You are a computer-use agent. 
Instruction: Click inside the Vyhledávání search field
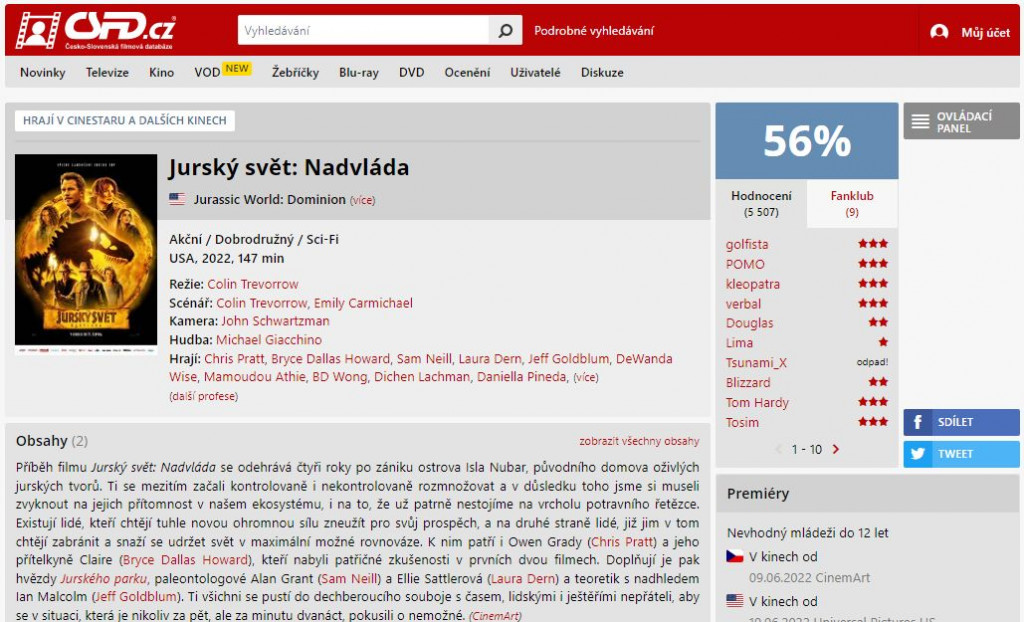coord(363,31)
